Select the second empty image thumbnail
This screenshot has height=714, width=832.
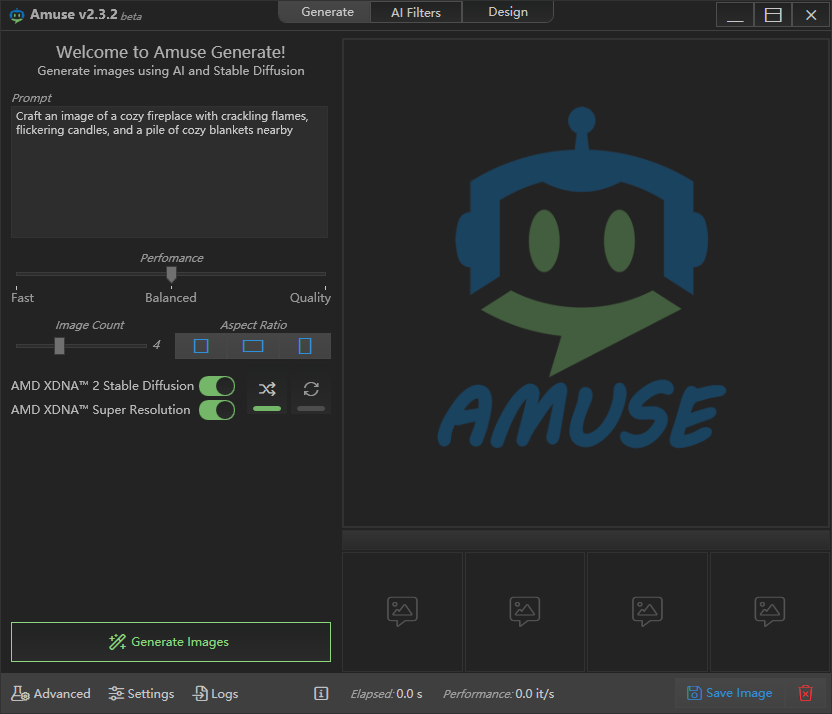(x=525, y=612)
